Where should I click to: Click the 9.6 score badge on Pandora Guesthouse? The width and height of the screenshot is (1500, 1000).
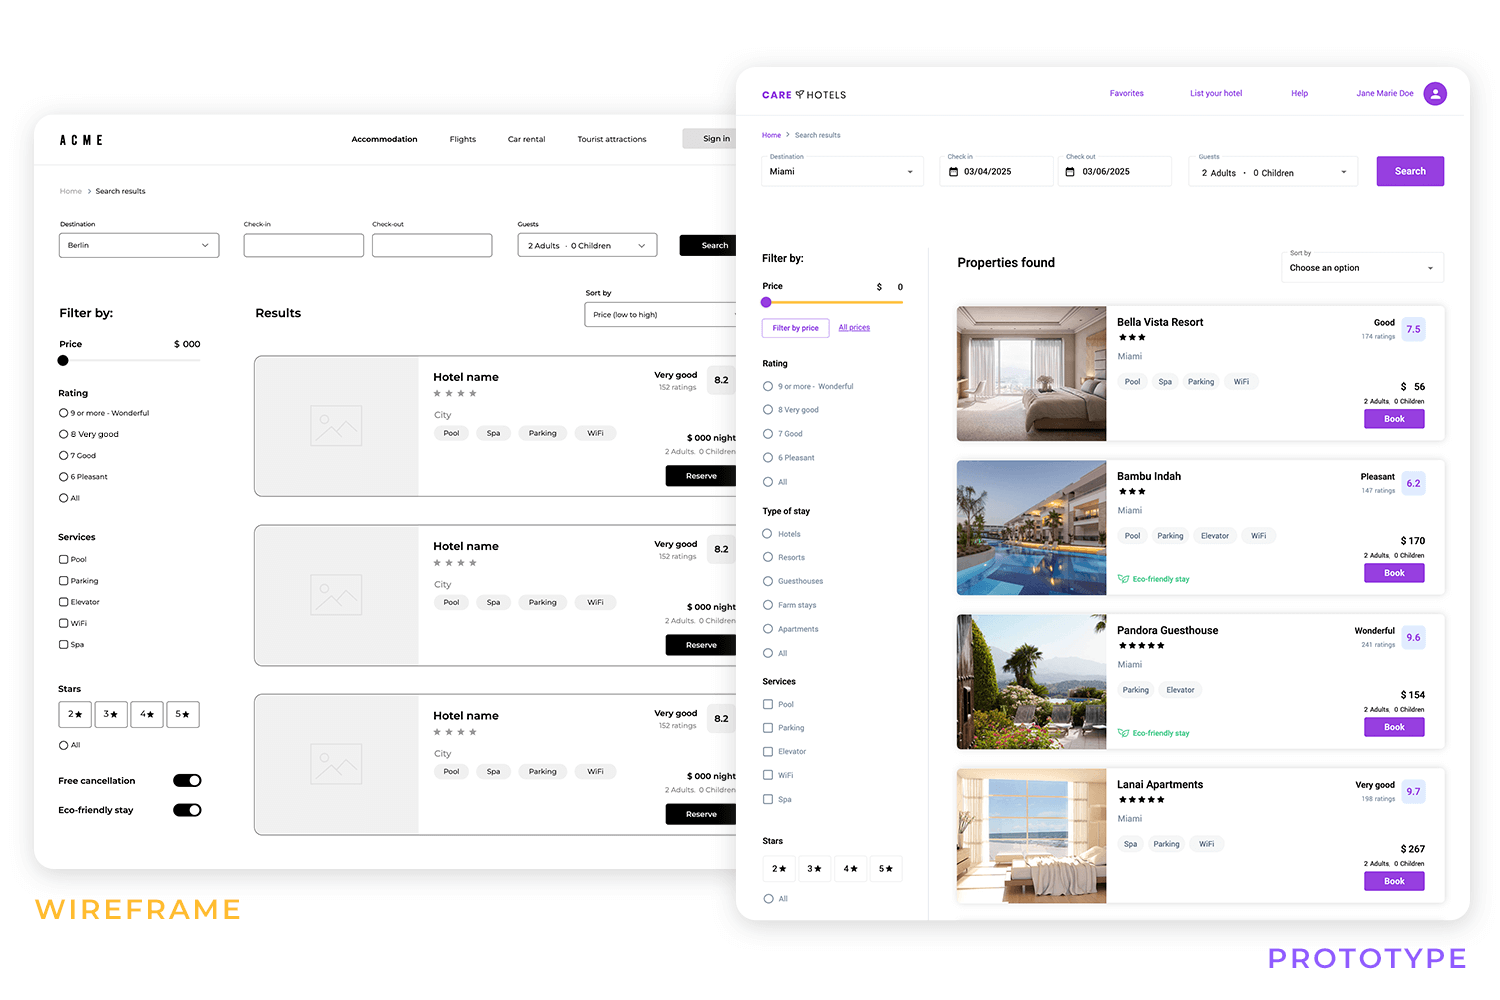tap(1413, 637)
